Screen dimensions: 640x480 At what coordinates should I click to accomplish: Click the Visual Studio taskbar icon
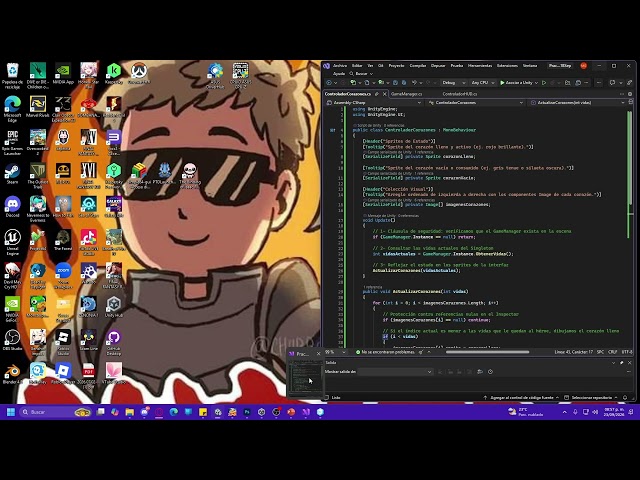click(306, 412)
